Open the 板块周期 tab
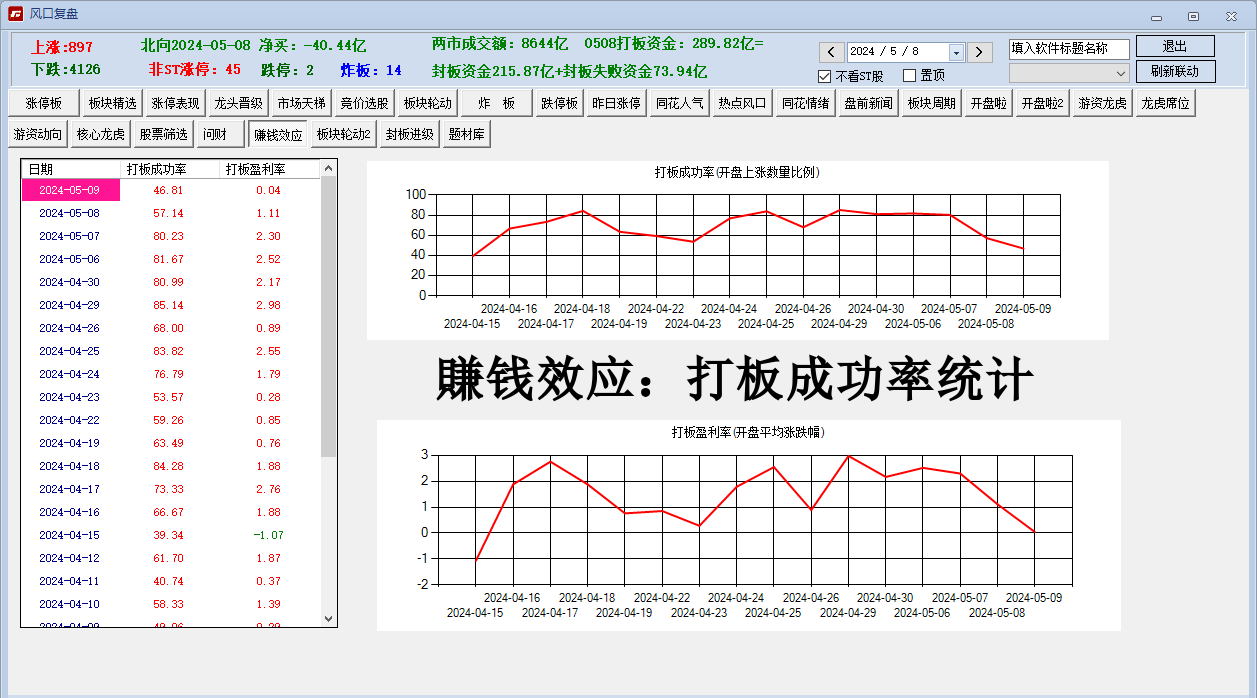Image resolution: width=1257 pixels, height=698 pixels. click(x=931, y=103)
